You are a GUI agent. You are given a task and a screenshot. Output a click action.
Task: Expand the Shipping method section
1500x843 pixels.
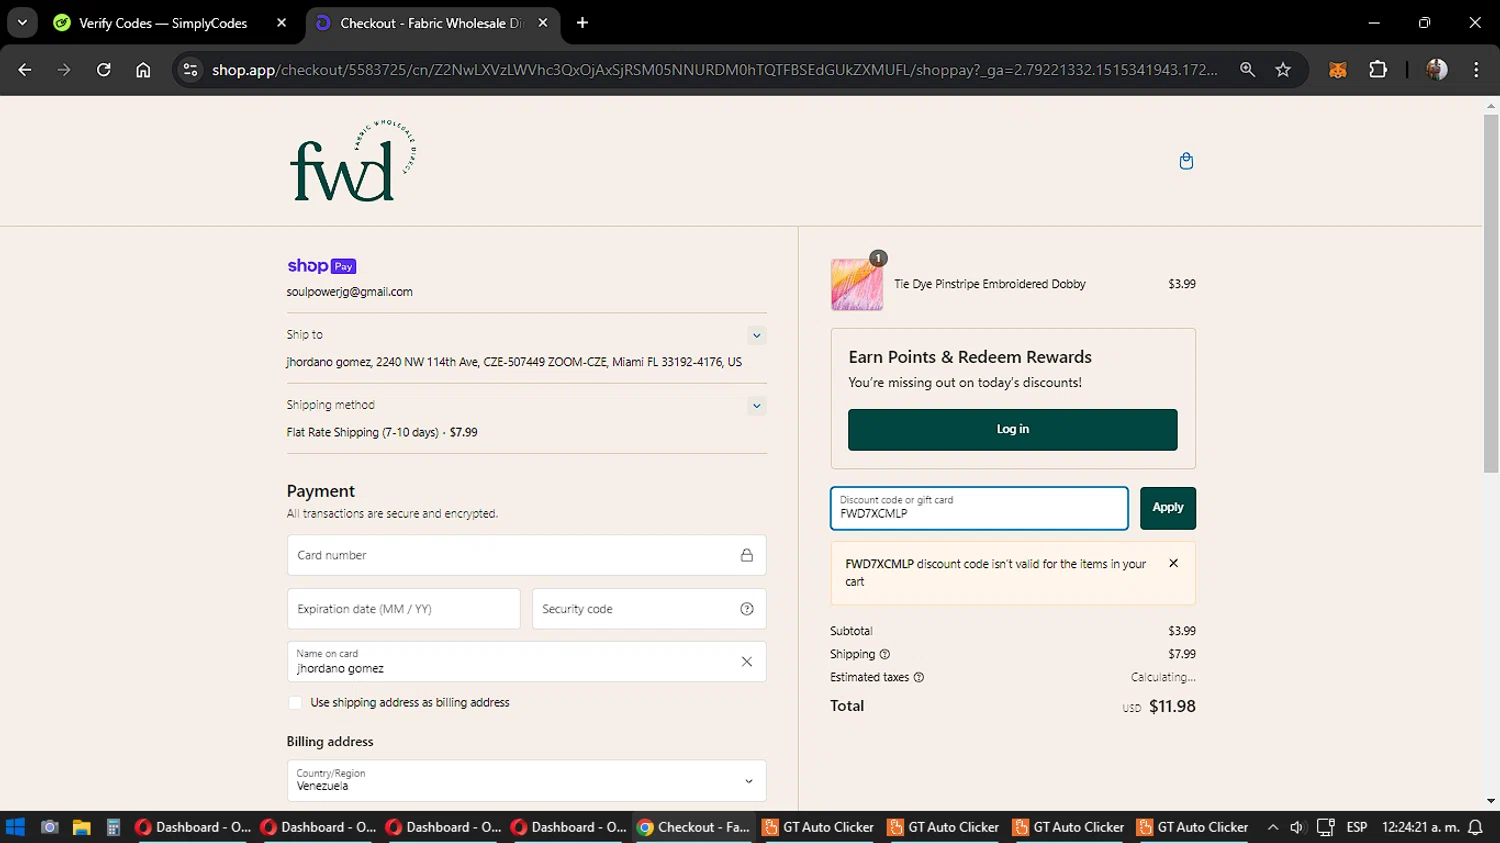click(x=756, y=406)
